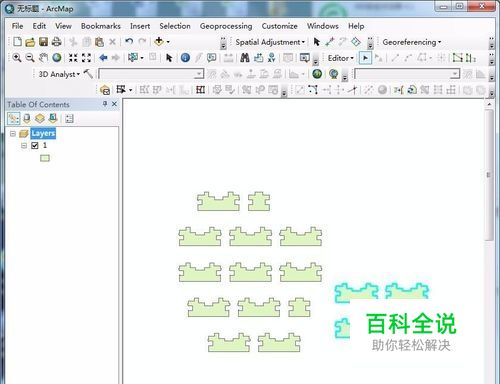Save the map with floppy disk icon
This screenshot has height=384, width=500.
(43, 42)
